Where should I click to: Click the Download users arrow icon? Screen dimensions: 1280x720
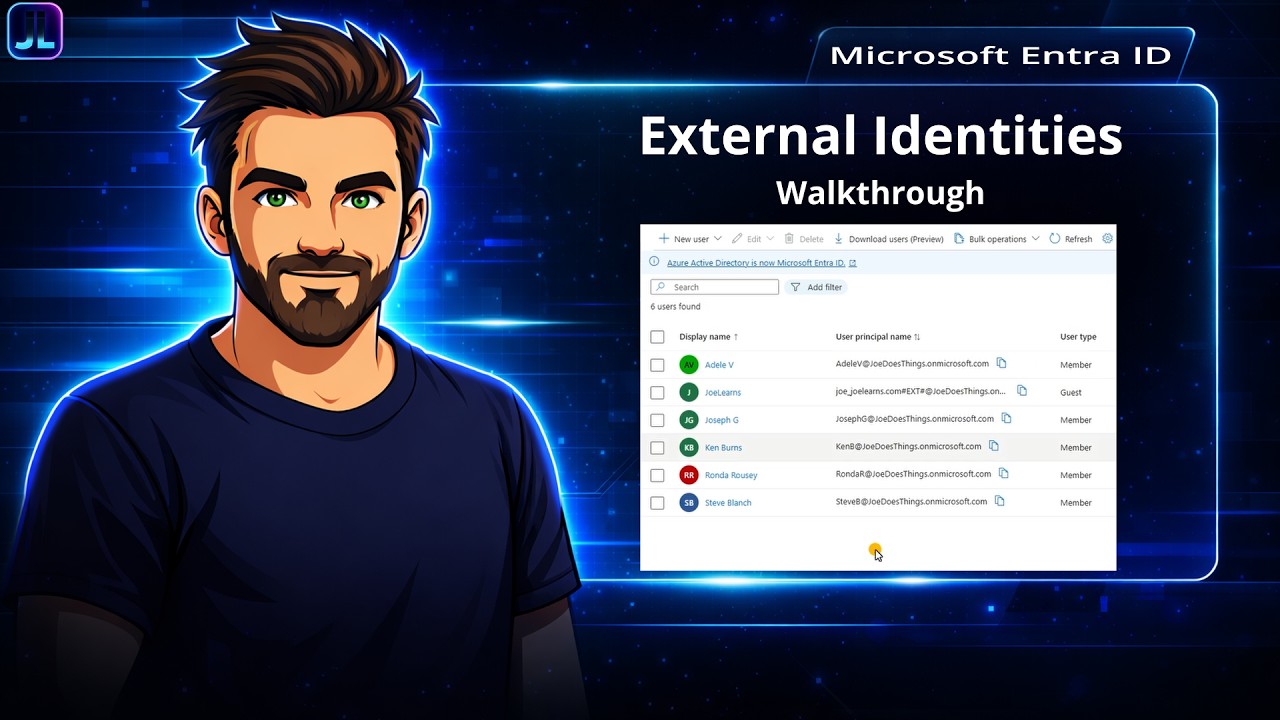(839, 239)
